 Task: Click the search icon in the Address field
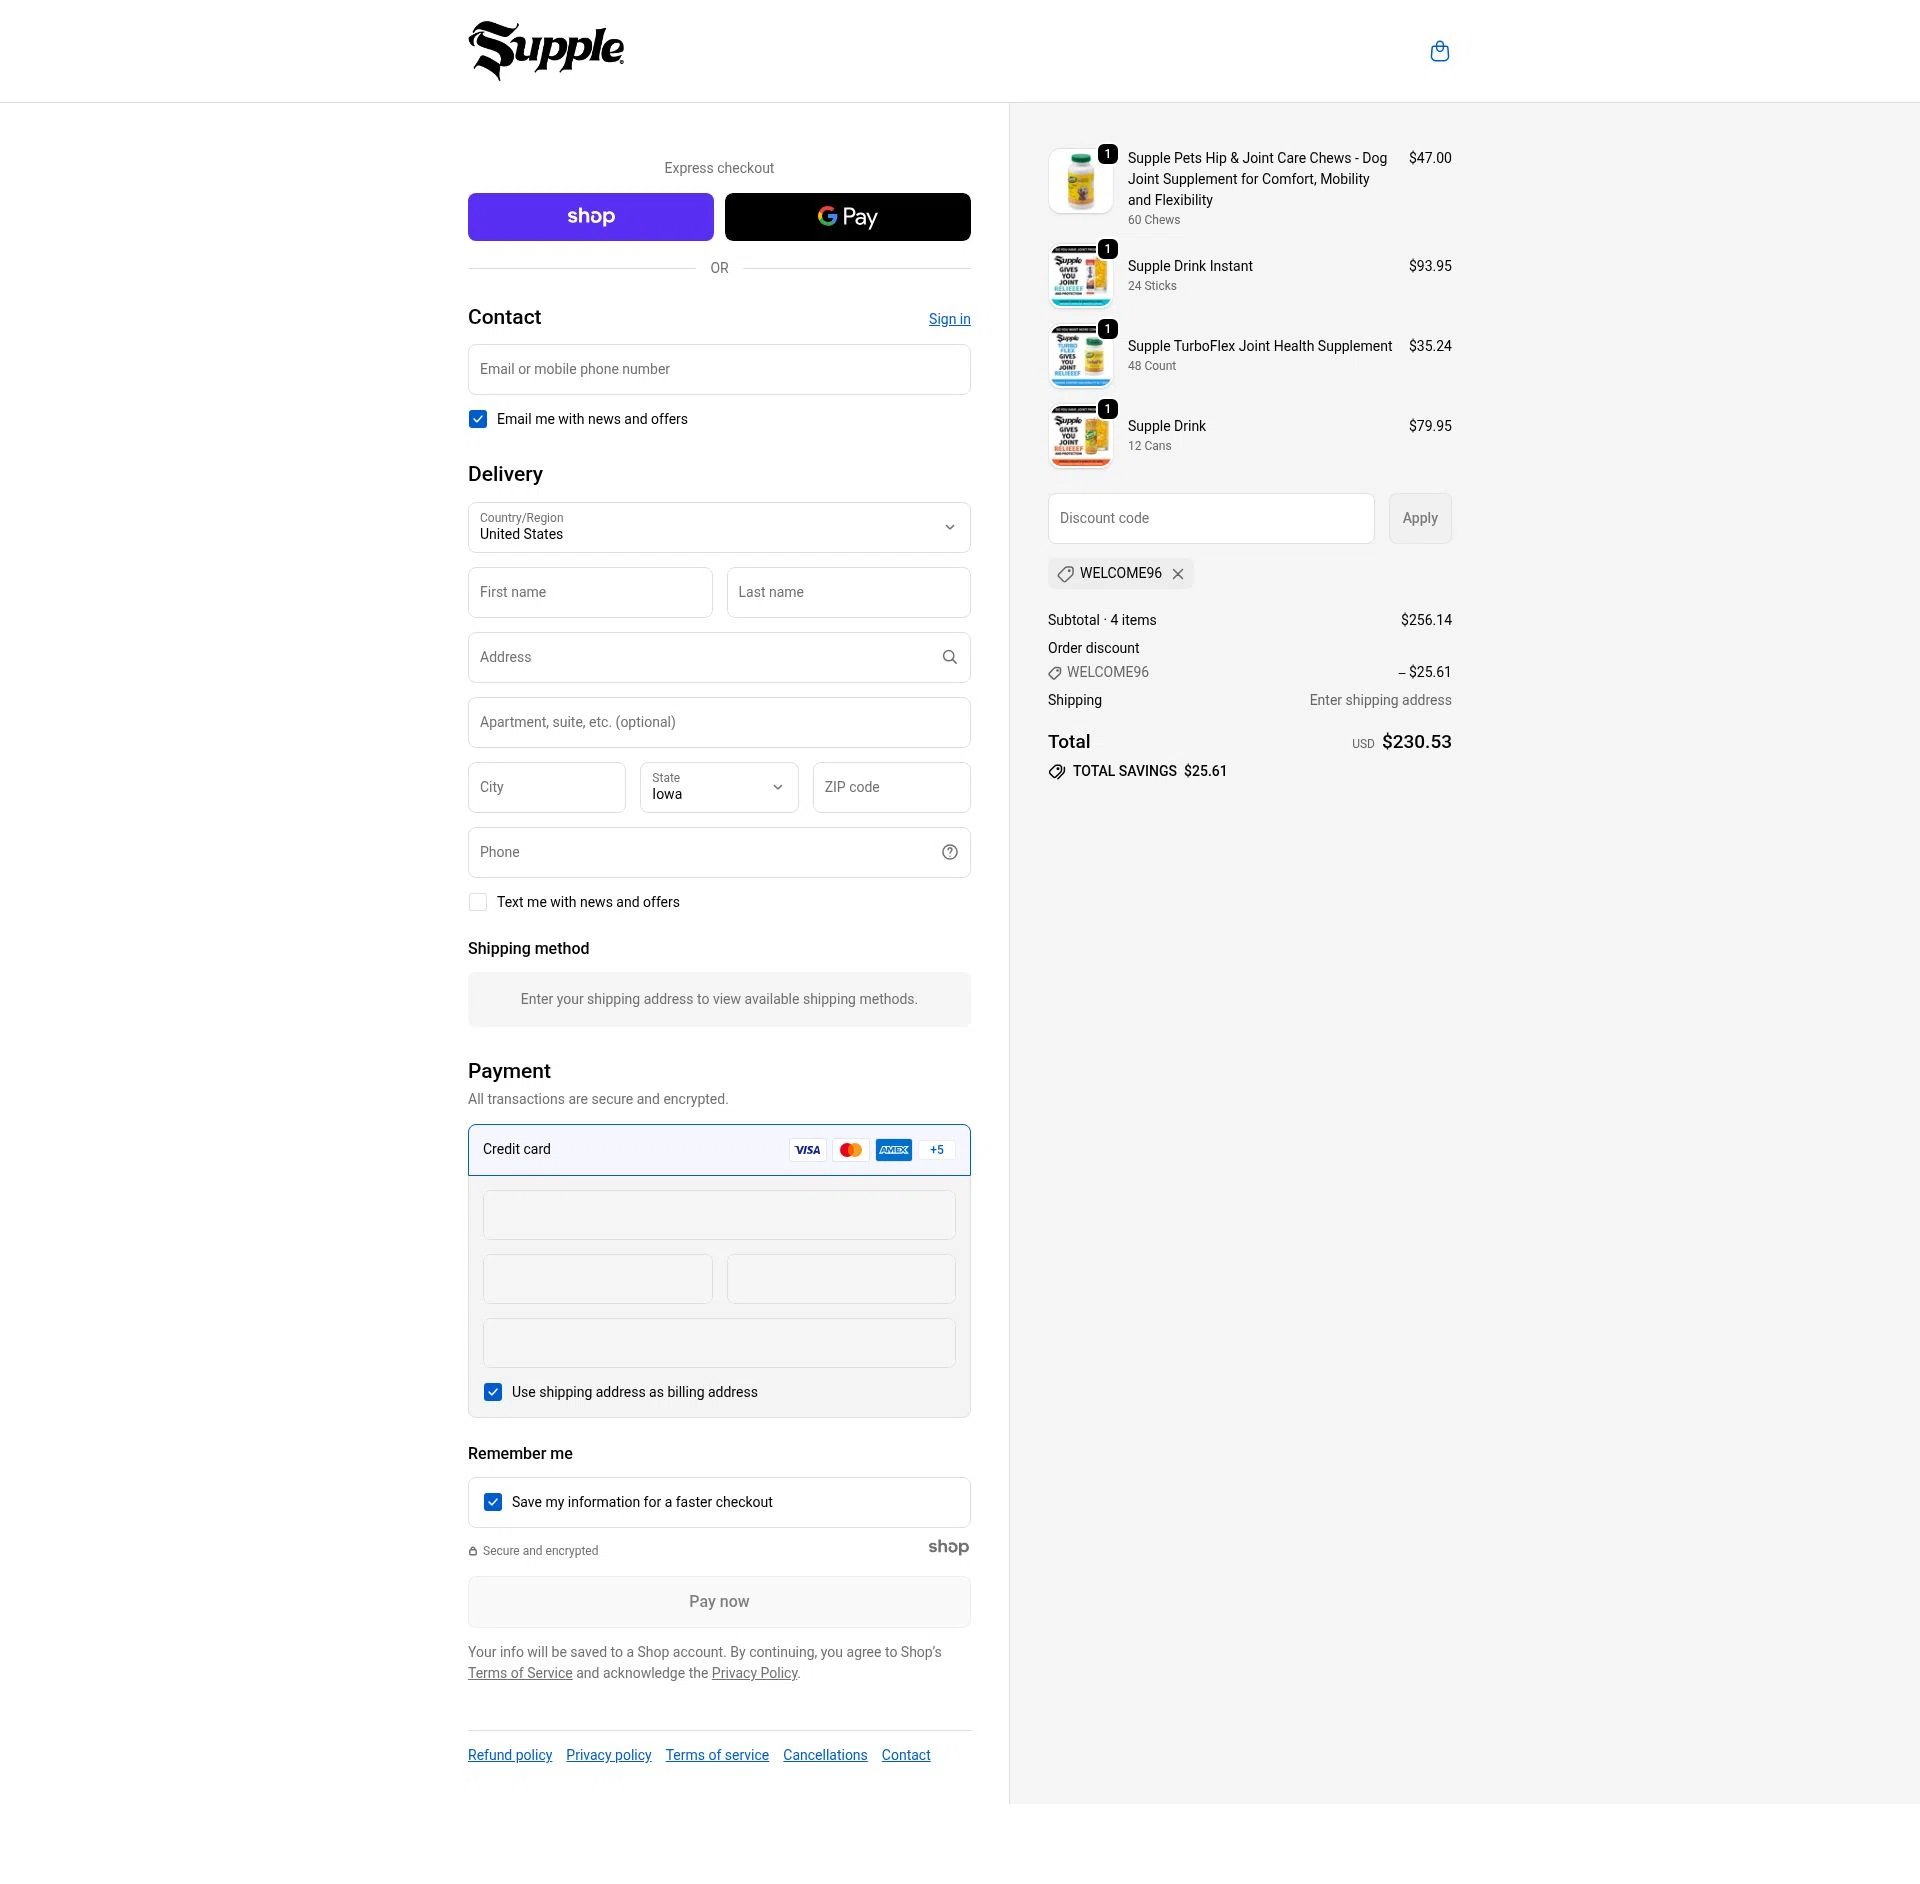(x=948, y=657)
